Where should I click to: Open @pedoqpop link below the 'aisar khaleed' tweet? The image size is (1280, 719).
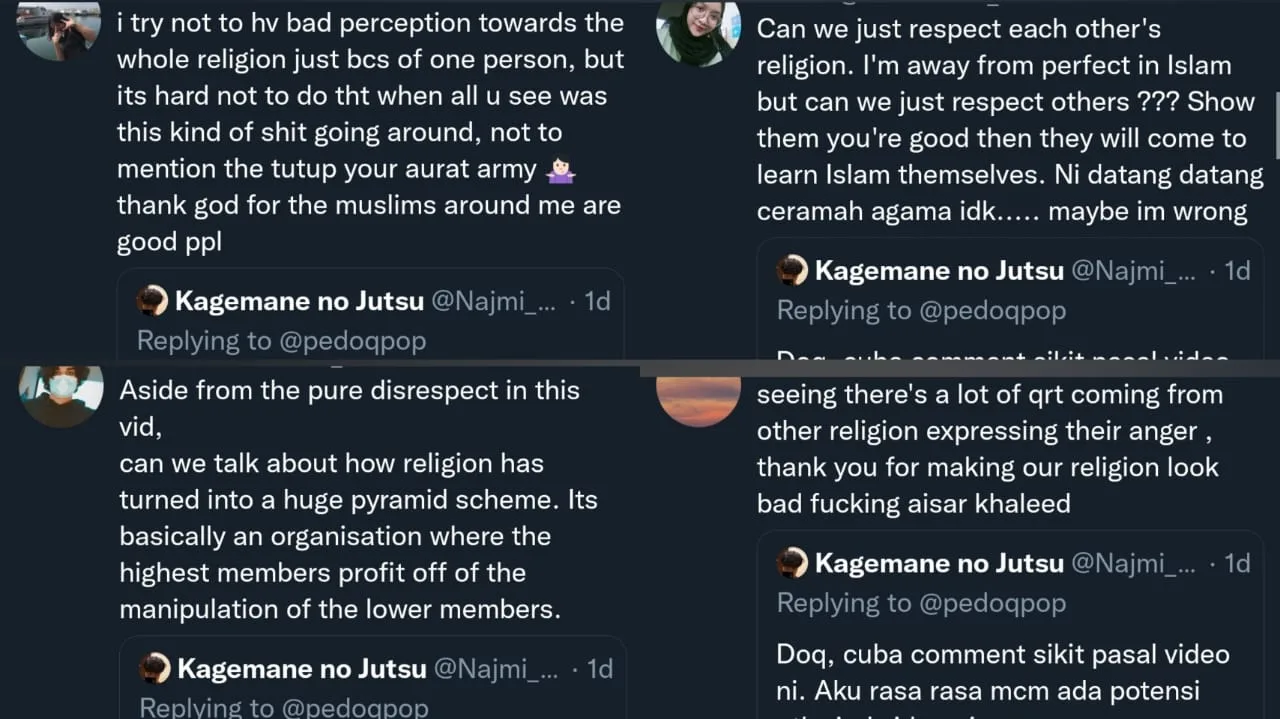coord(992,603)
